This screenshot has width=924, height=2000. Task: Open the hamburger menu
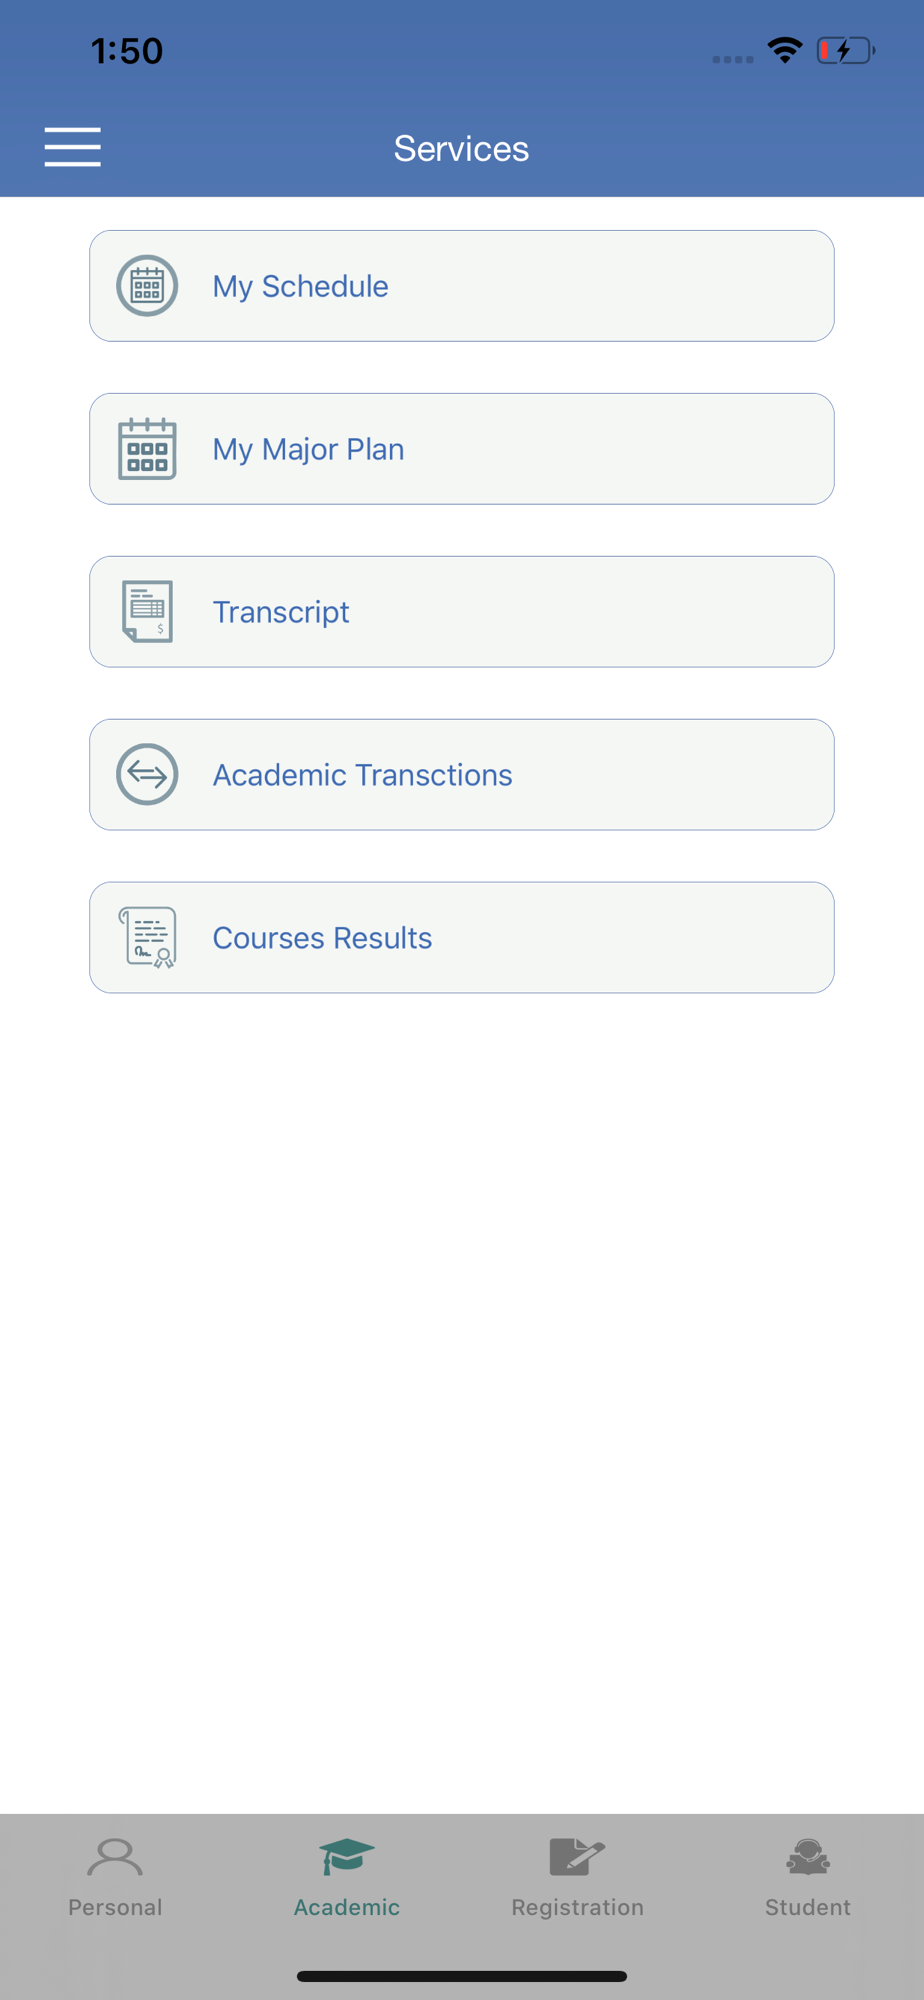72,147
